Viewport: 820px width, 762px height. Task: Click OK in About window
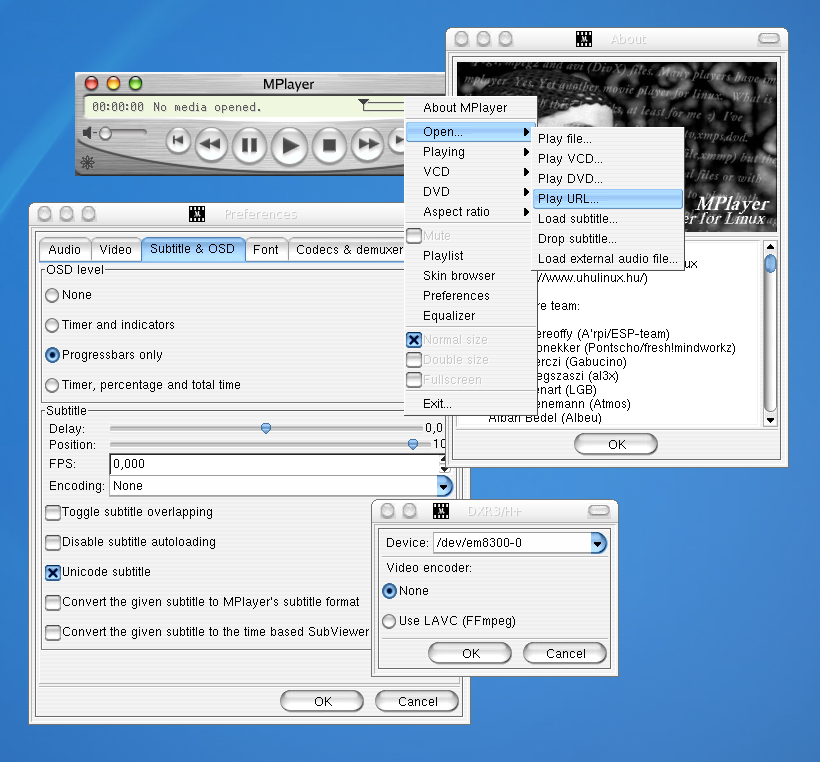(616, 445)
